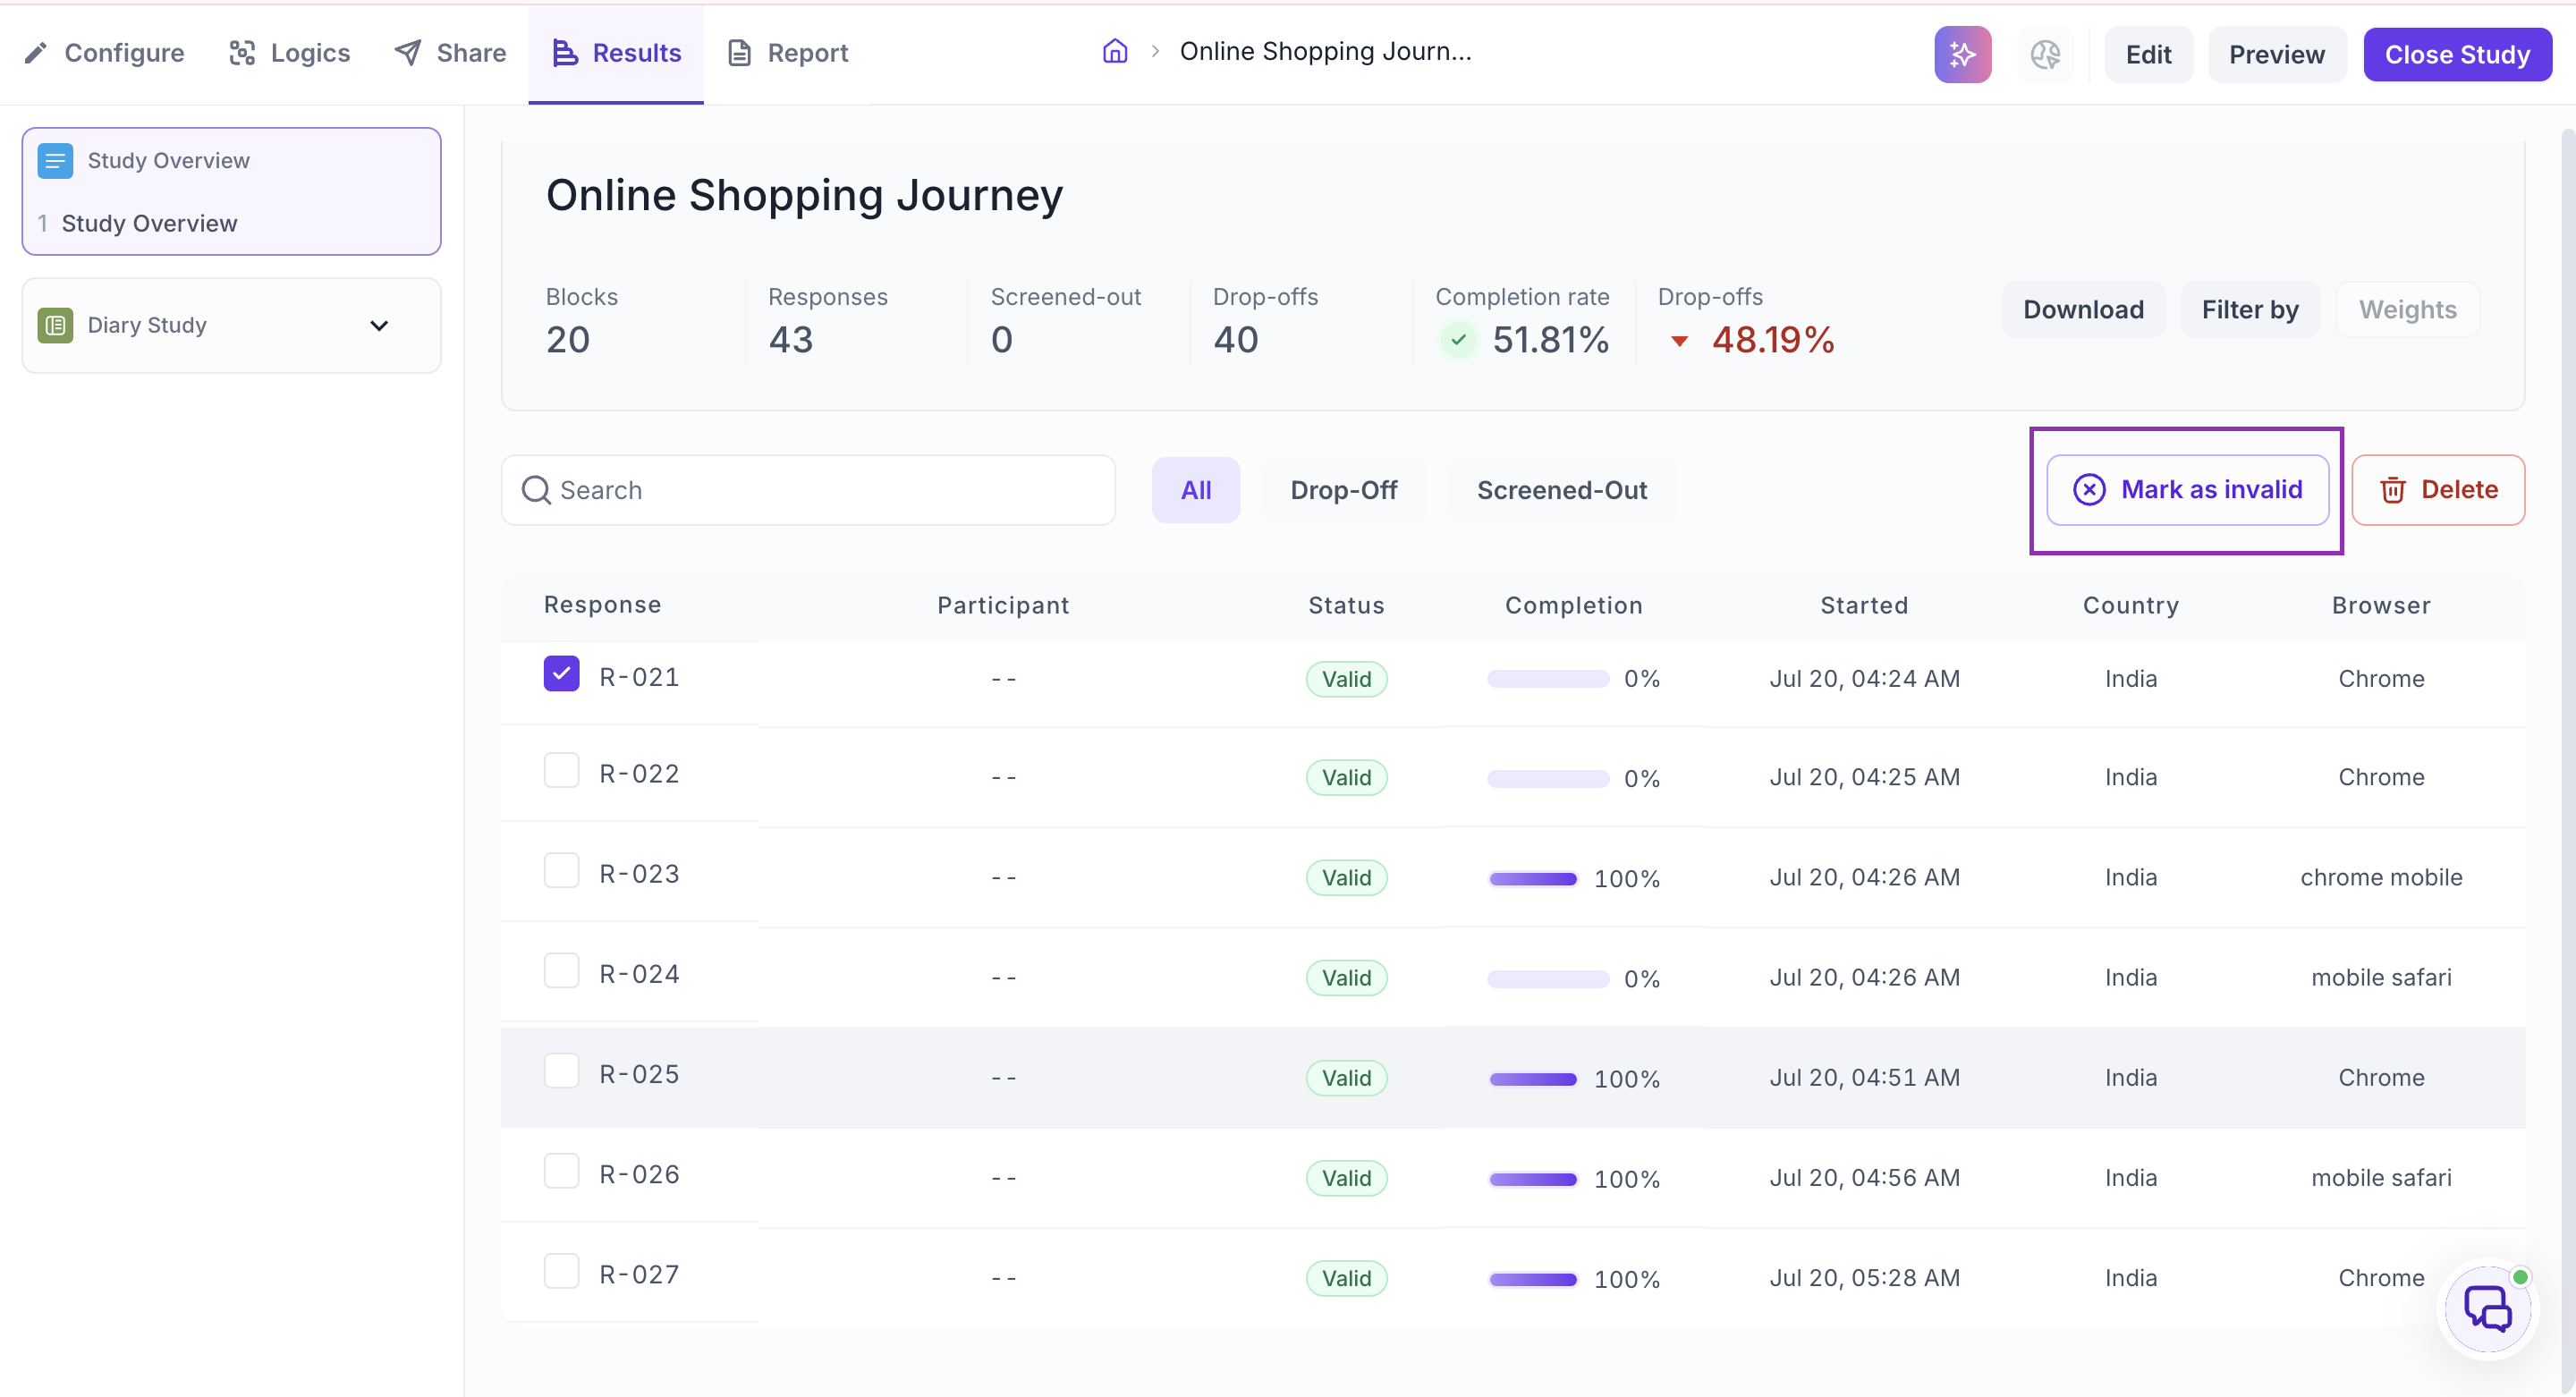Click the R-025 completion progress bar

pos(1532,1079)
